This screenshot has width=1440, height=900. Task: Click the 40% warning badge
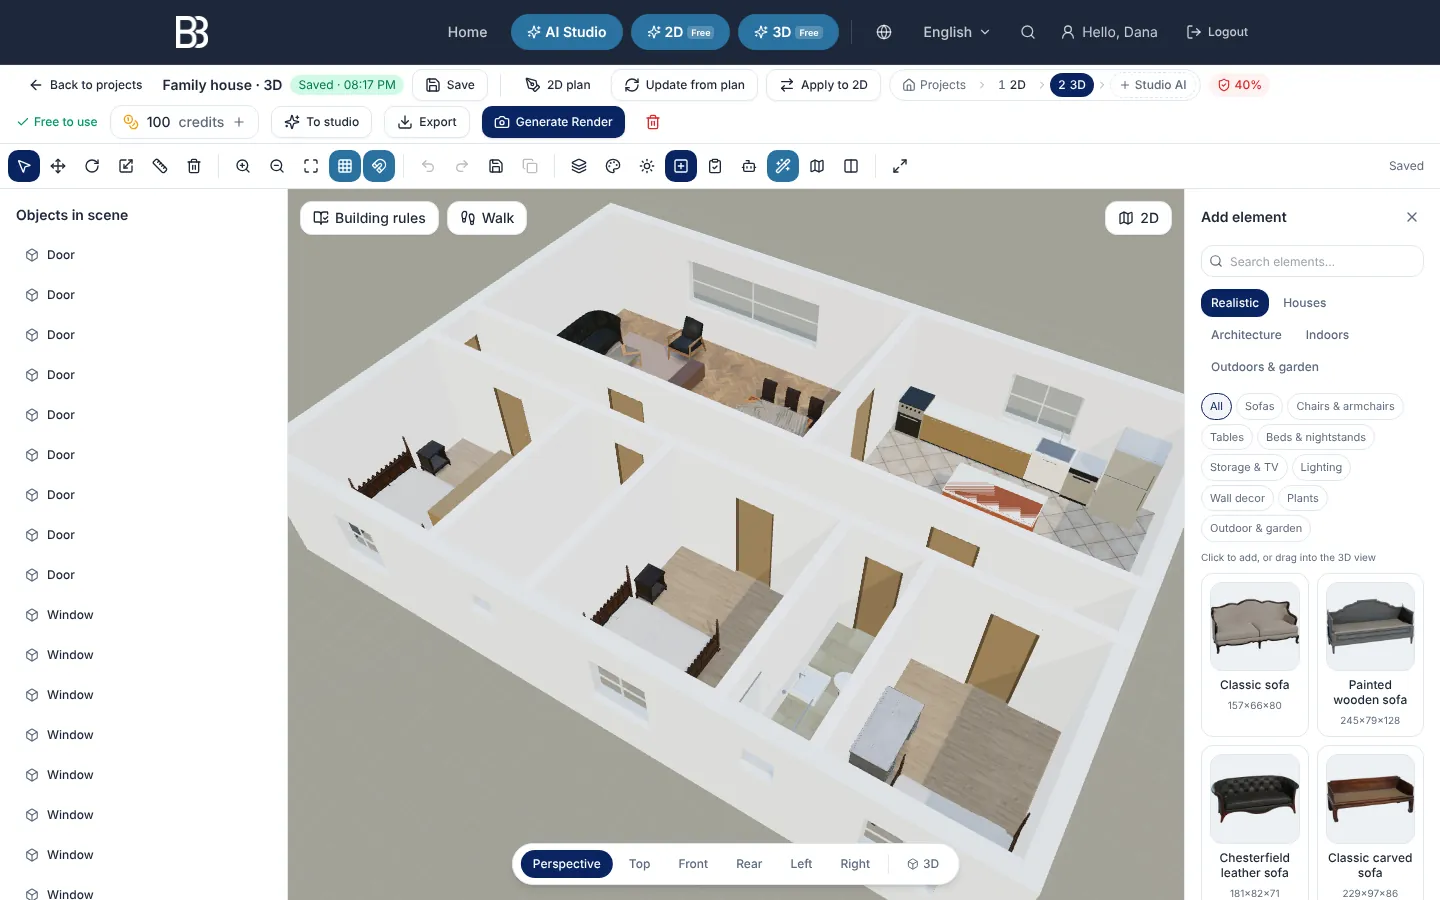click(x=1239, y=85)
